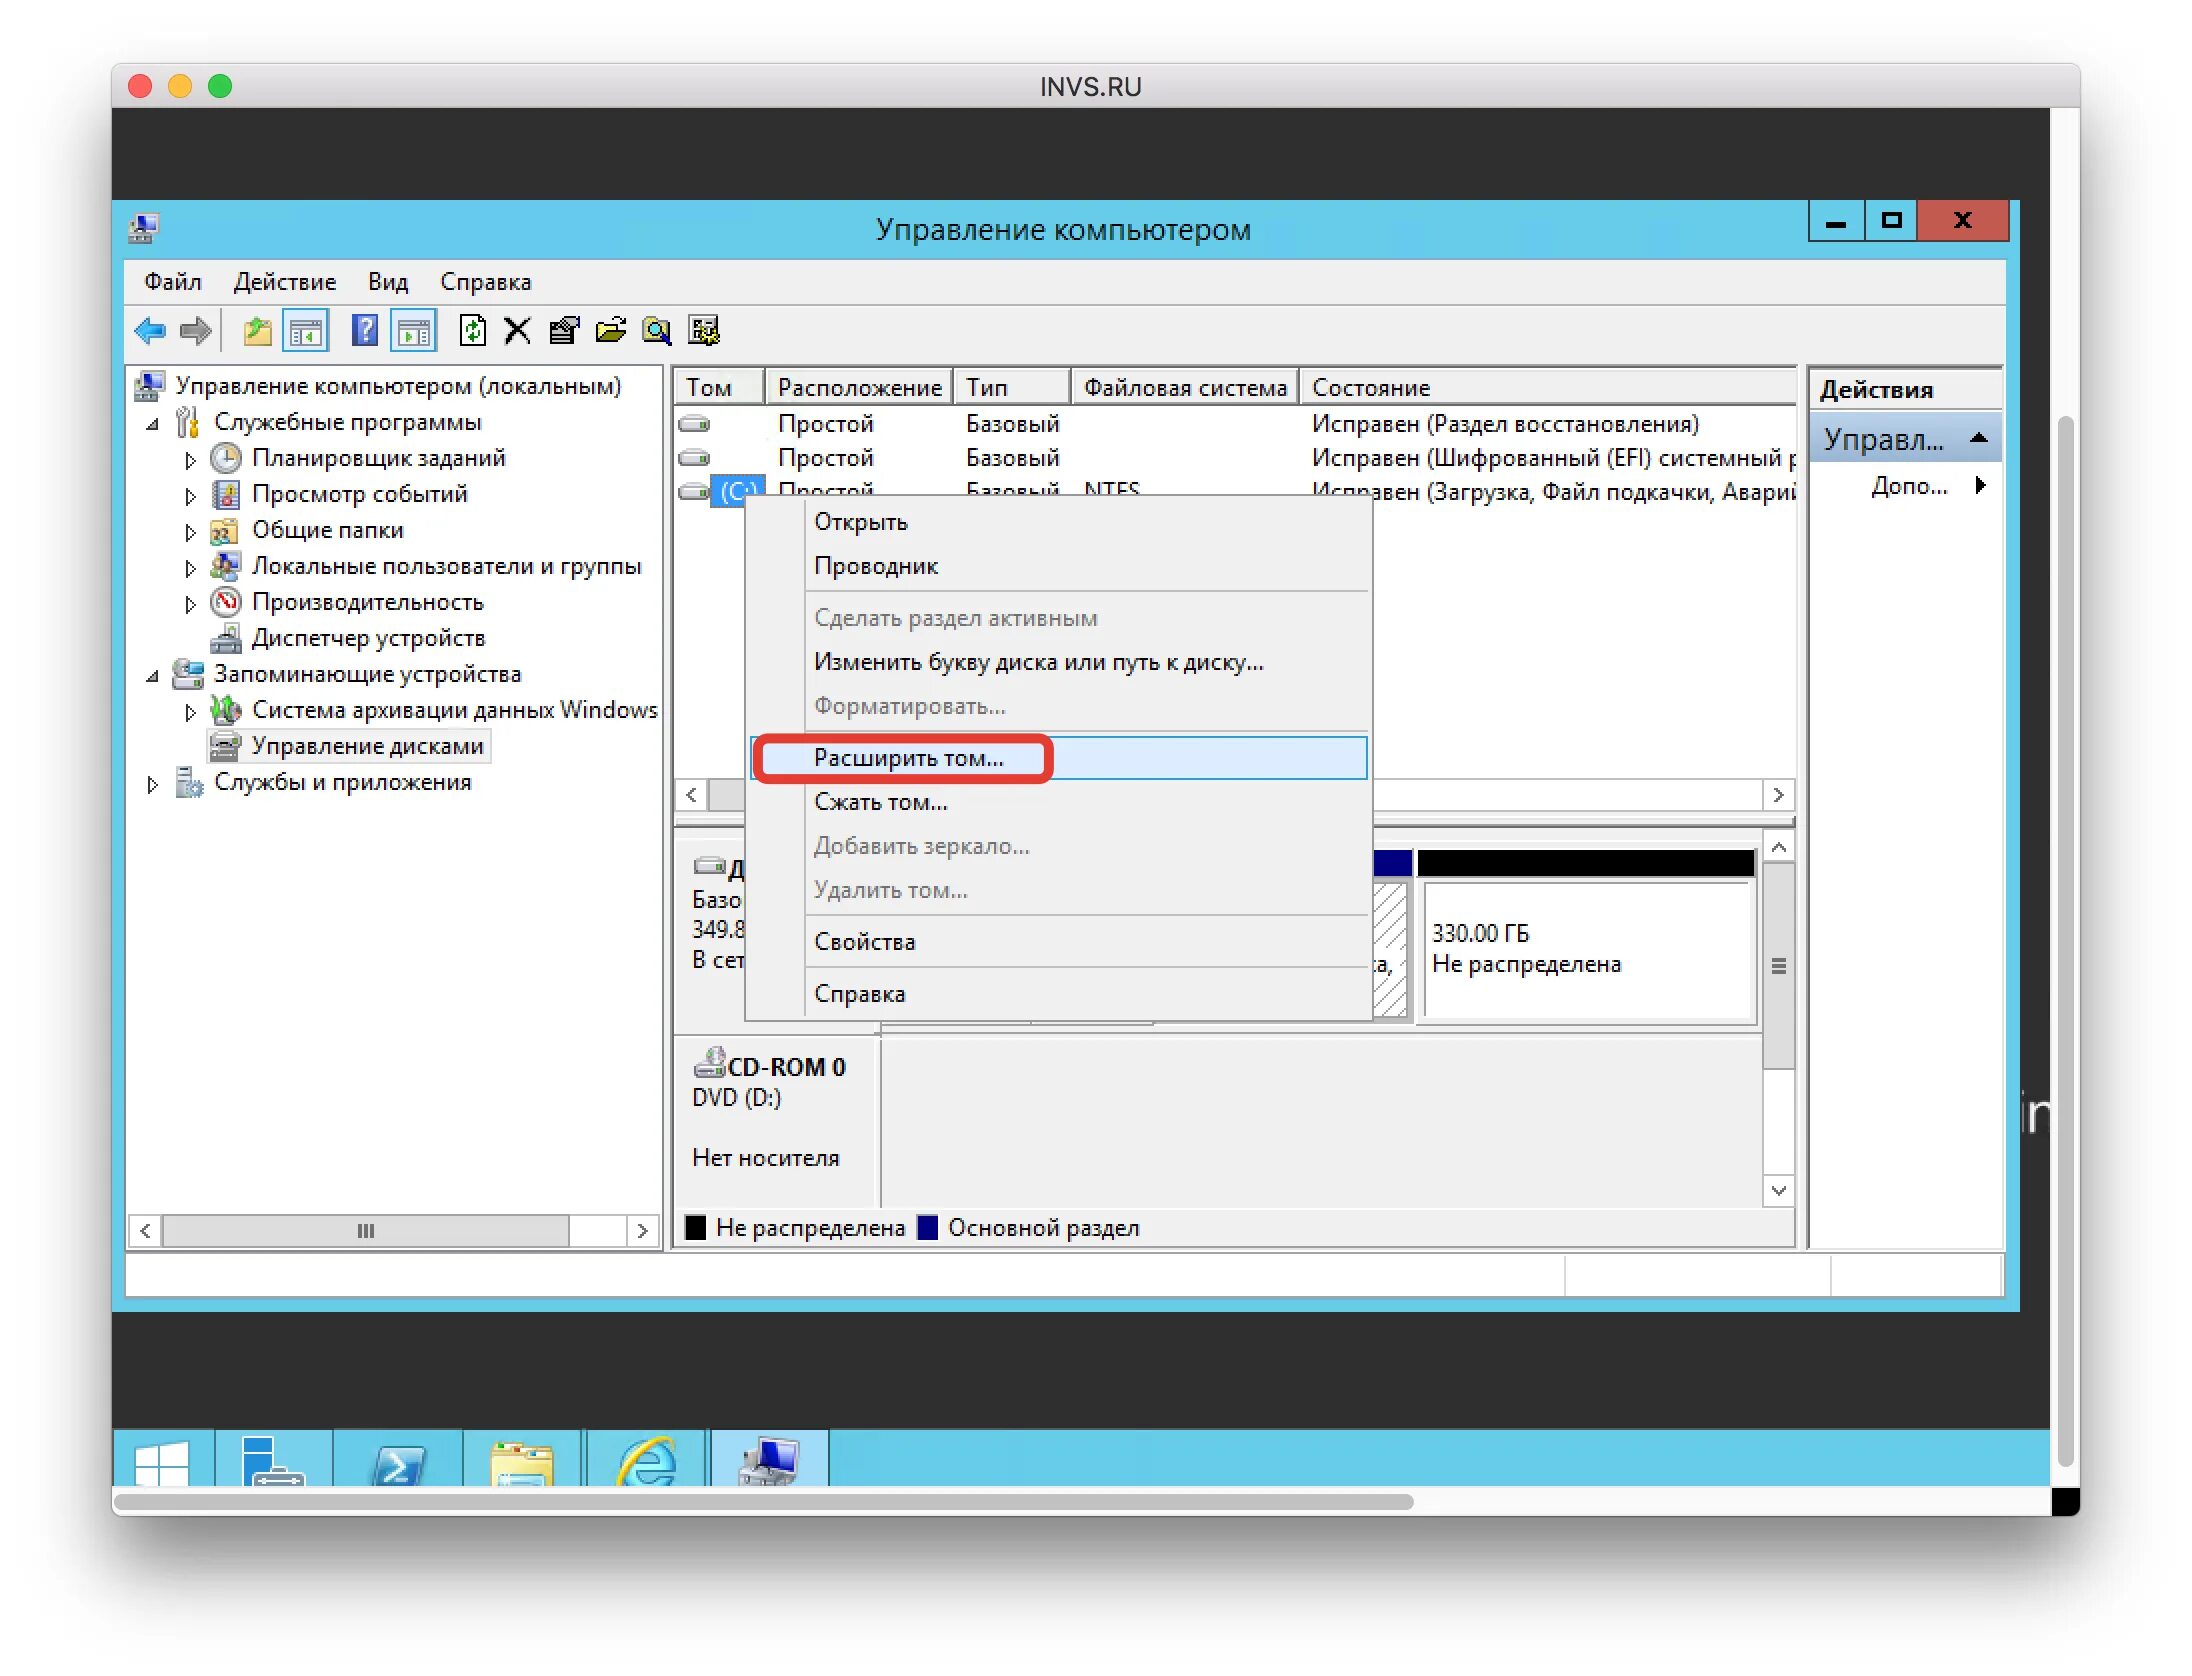This screenshot has height=1676, width=2192.
Task: Open the Действие menu
Action: pyautogui.click(x=285, y=282)
